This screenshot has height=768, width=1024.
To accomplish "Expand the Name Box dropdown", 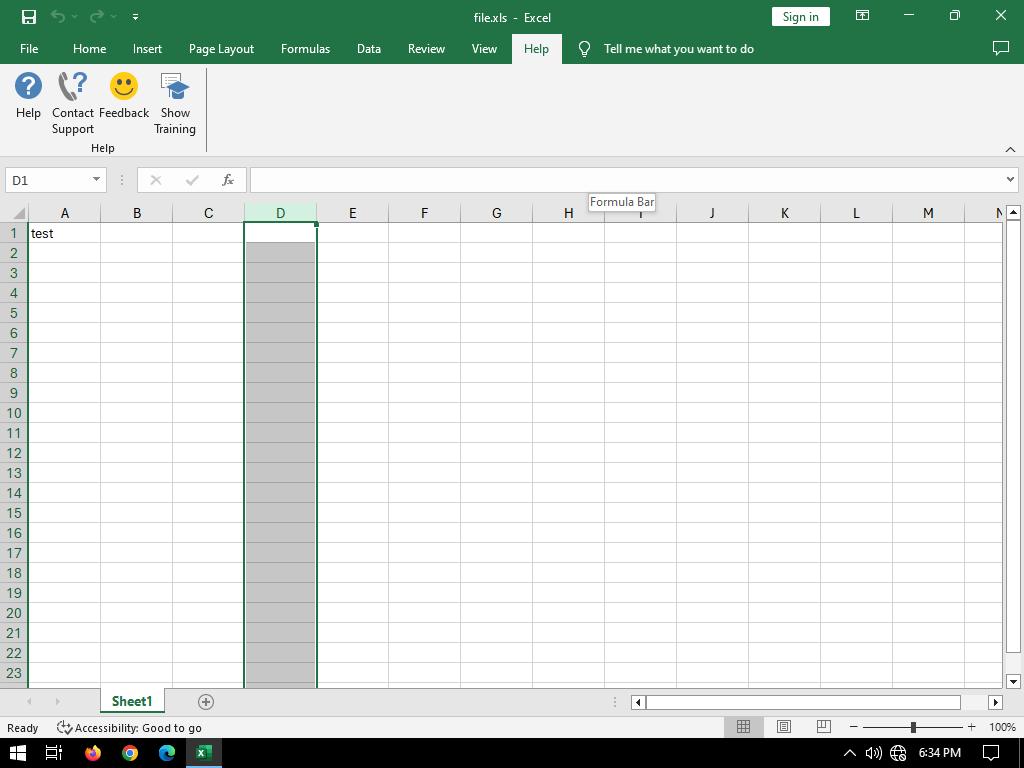I will [x=96, y=180].
